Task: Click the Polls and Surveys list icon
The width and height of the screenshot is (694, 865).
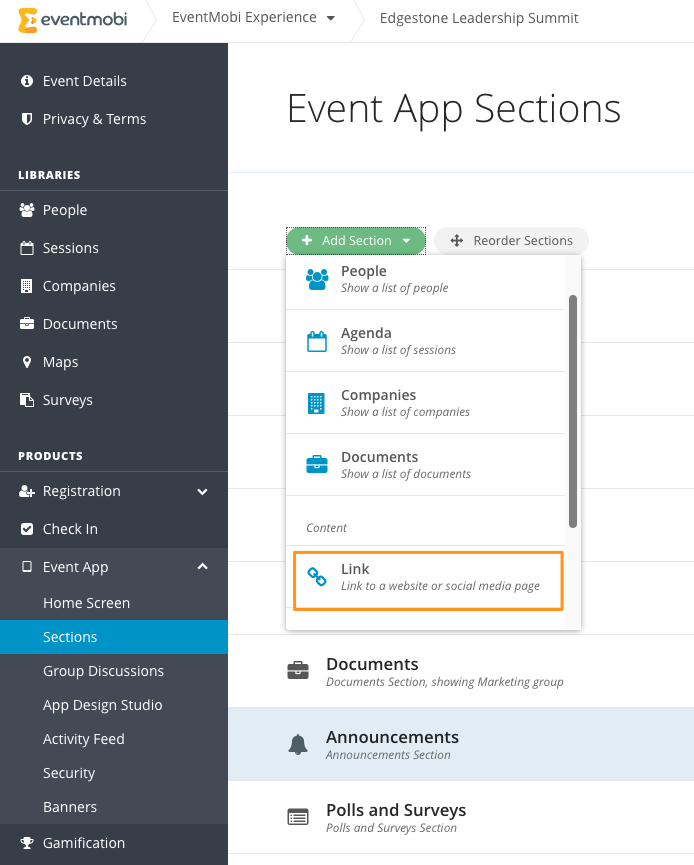Action: pyautogui.click(x=298, y=816)
